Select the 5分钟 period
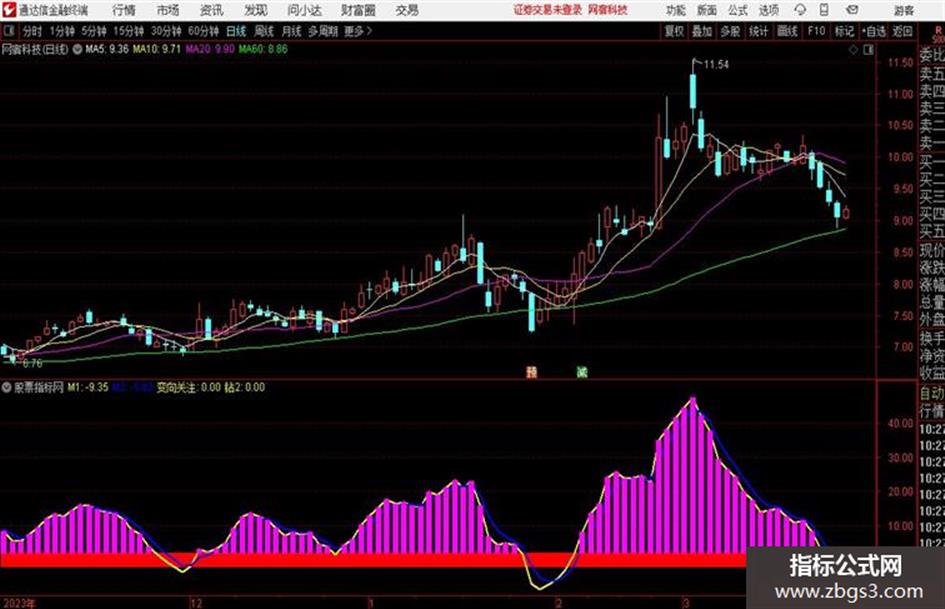The height and width of the screenshot is (609, 945). tap(94, 31)
